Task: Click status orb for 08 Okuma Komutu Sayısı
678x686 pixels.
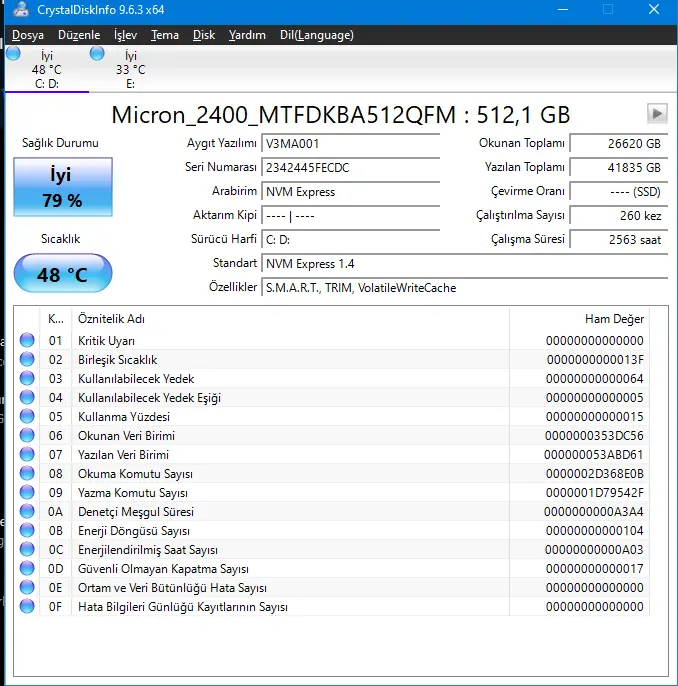Action: pos(27,473)
